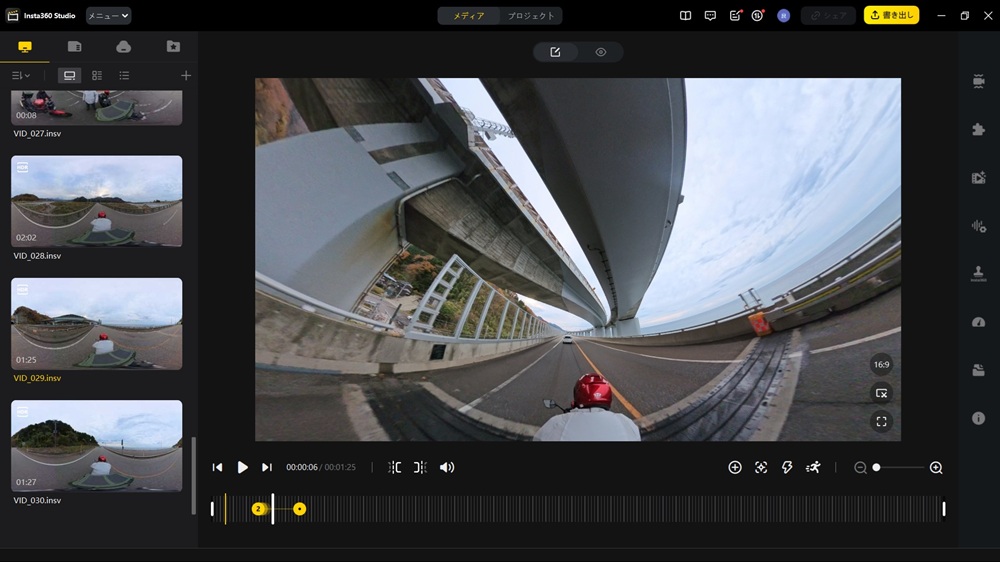This screenshot has width=1000, height=562.
Task: Select the SD card files tab
Action: pyautogui.click(x=75, y=47)
